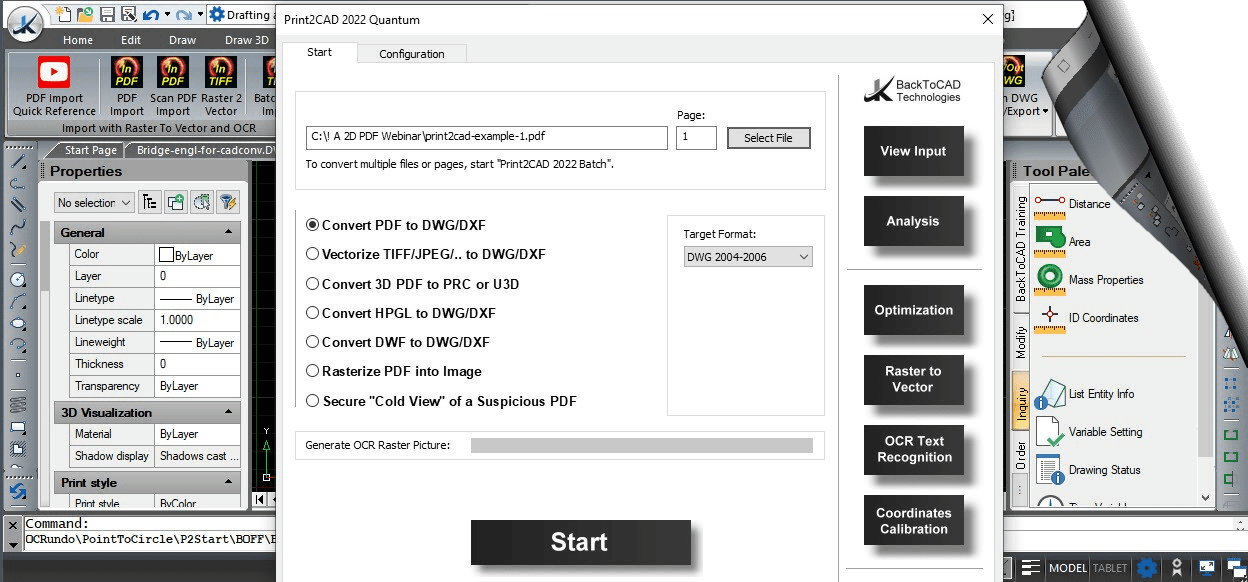Click the Select File button

pyautogui.click(x=768, y=138)
